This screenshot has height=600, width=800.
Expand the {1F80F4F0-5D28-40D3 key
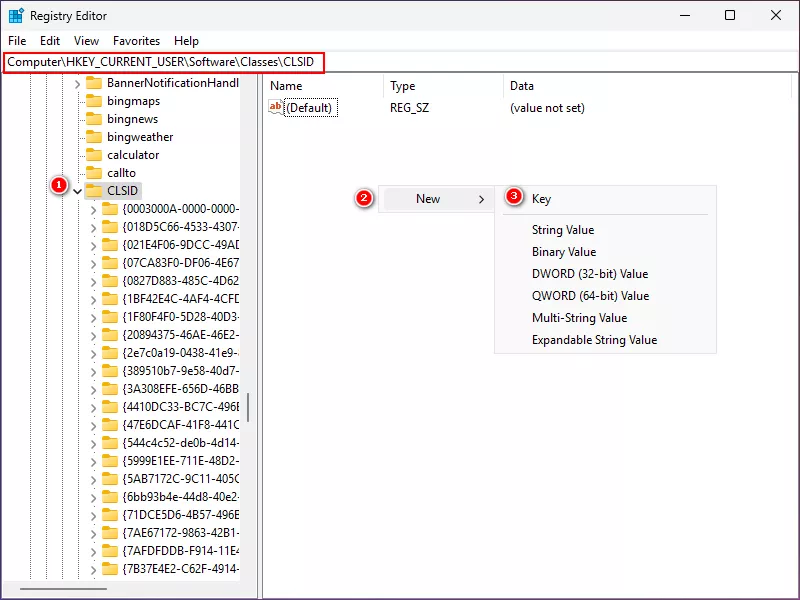93,318
